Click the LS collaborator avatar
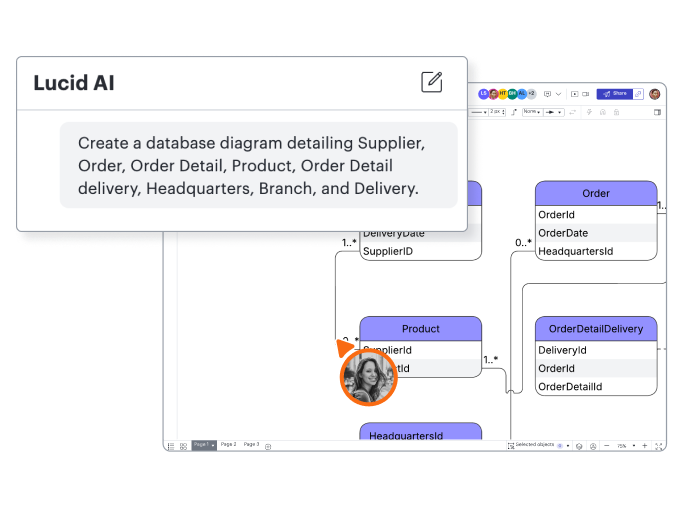 (x=483, y=94)
